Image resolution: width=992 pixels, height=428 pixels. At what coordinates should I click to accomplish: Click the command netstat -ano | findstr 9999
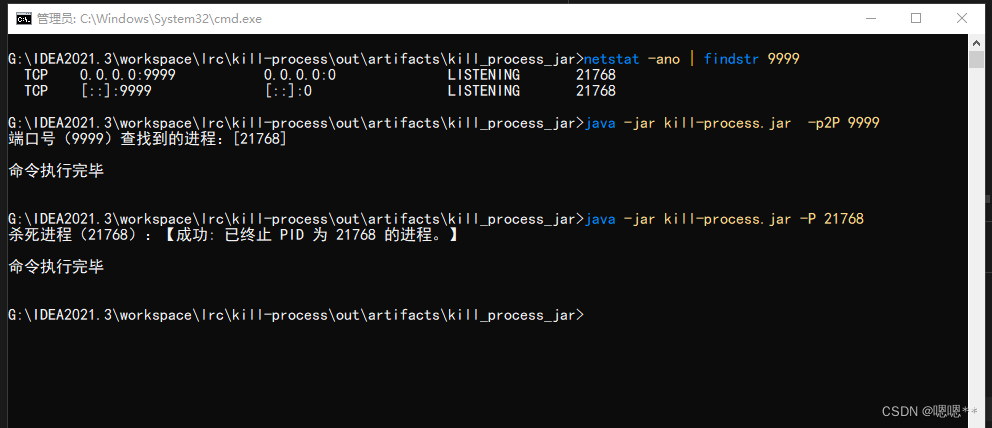[692, 59]
